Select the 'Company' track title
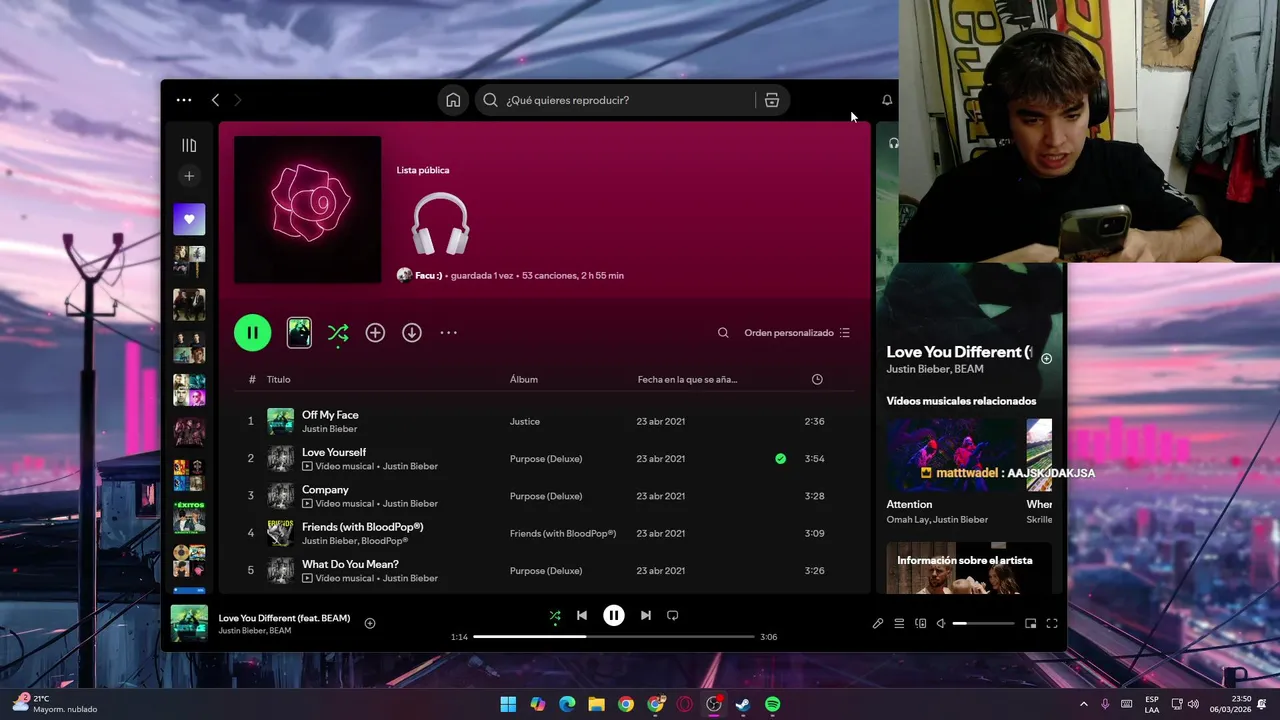This screenshot has height=720, width=1280. click(325, 490)
